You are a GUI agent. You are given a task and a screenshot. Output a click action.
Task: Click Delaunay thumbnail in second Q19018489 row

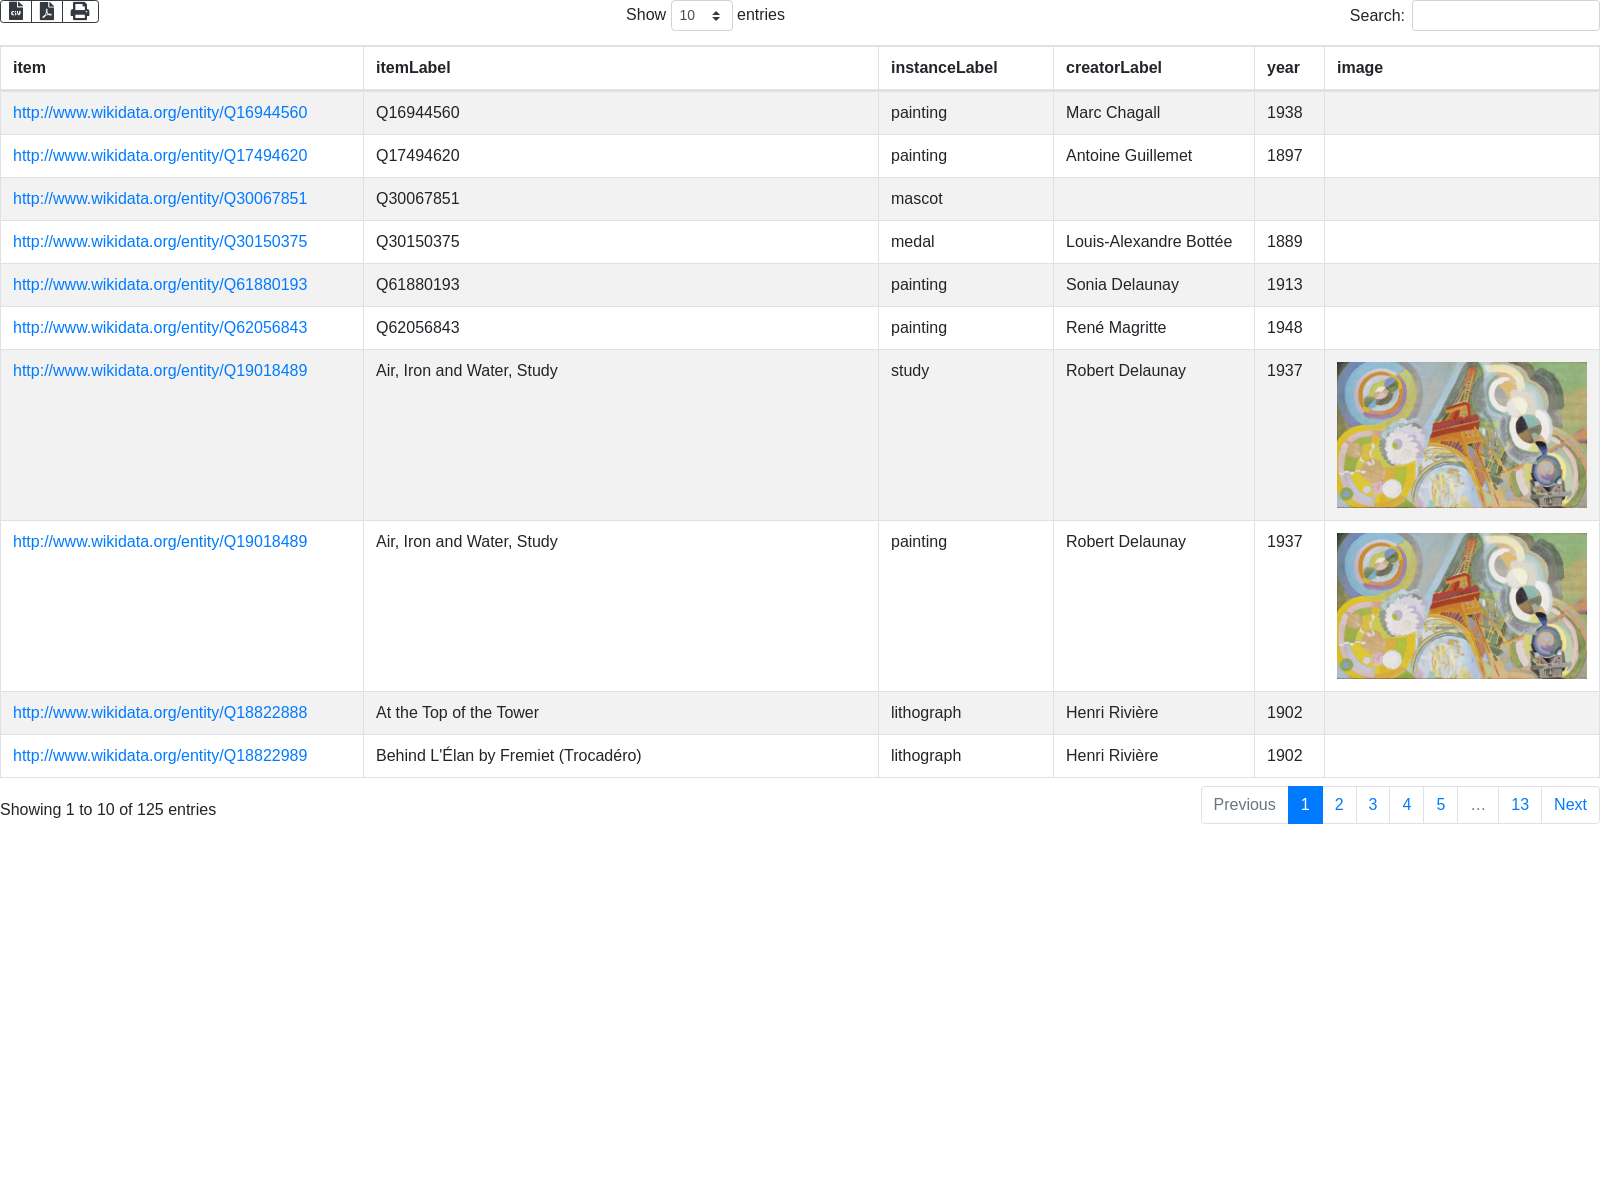point(1461,606)
